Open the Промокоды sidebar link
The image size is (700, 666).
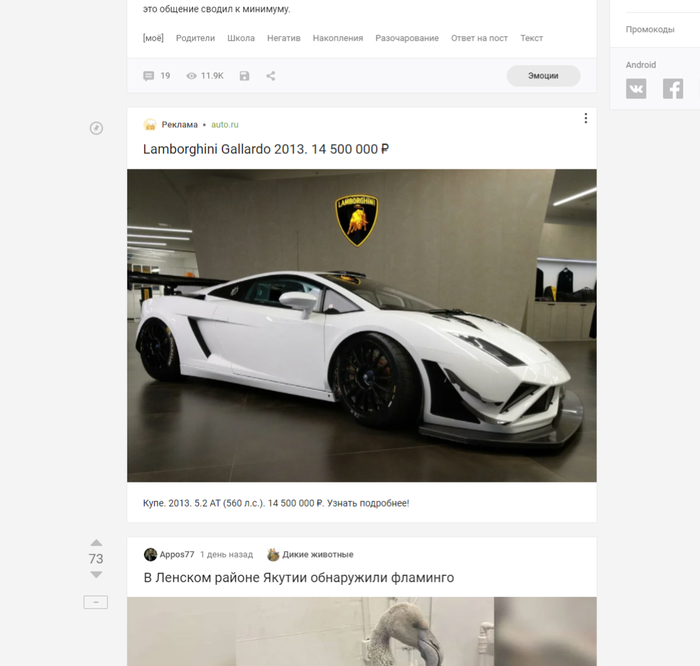tap(650, 29)
